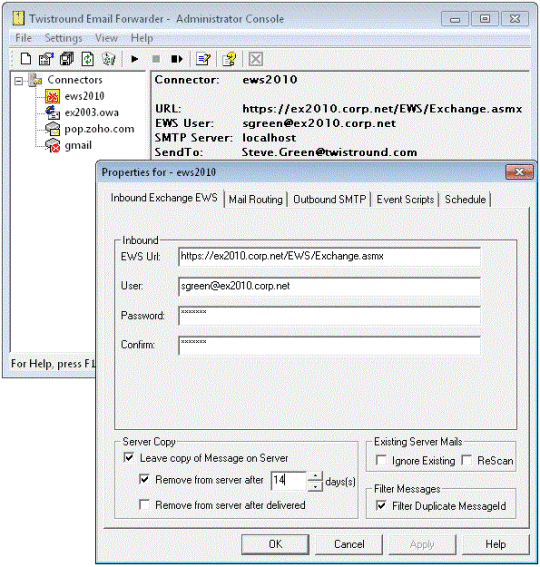Click the New connector blank page icon

pos(25,59)
